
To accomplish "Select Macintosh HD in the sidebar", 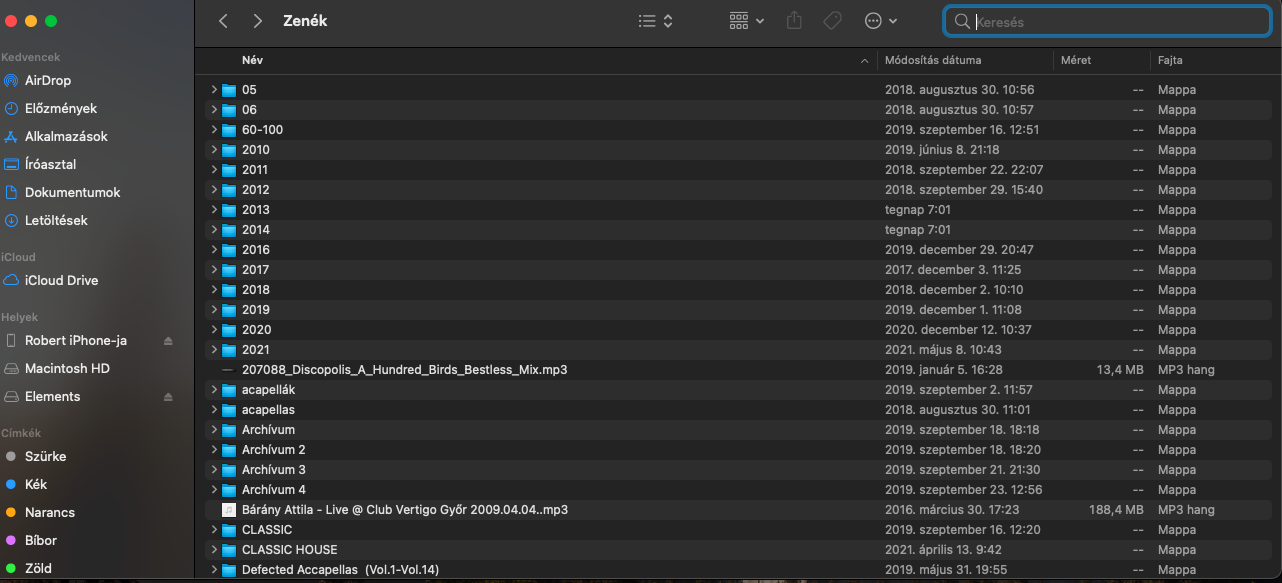I will pos(67,368).
